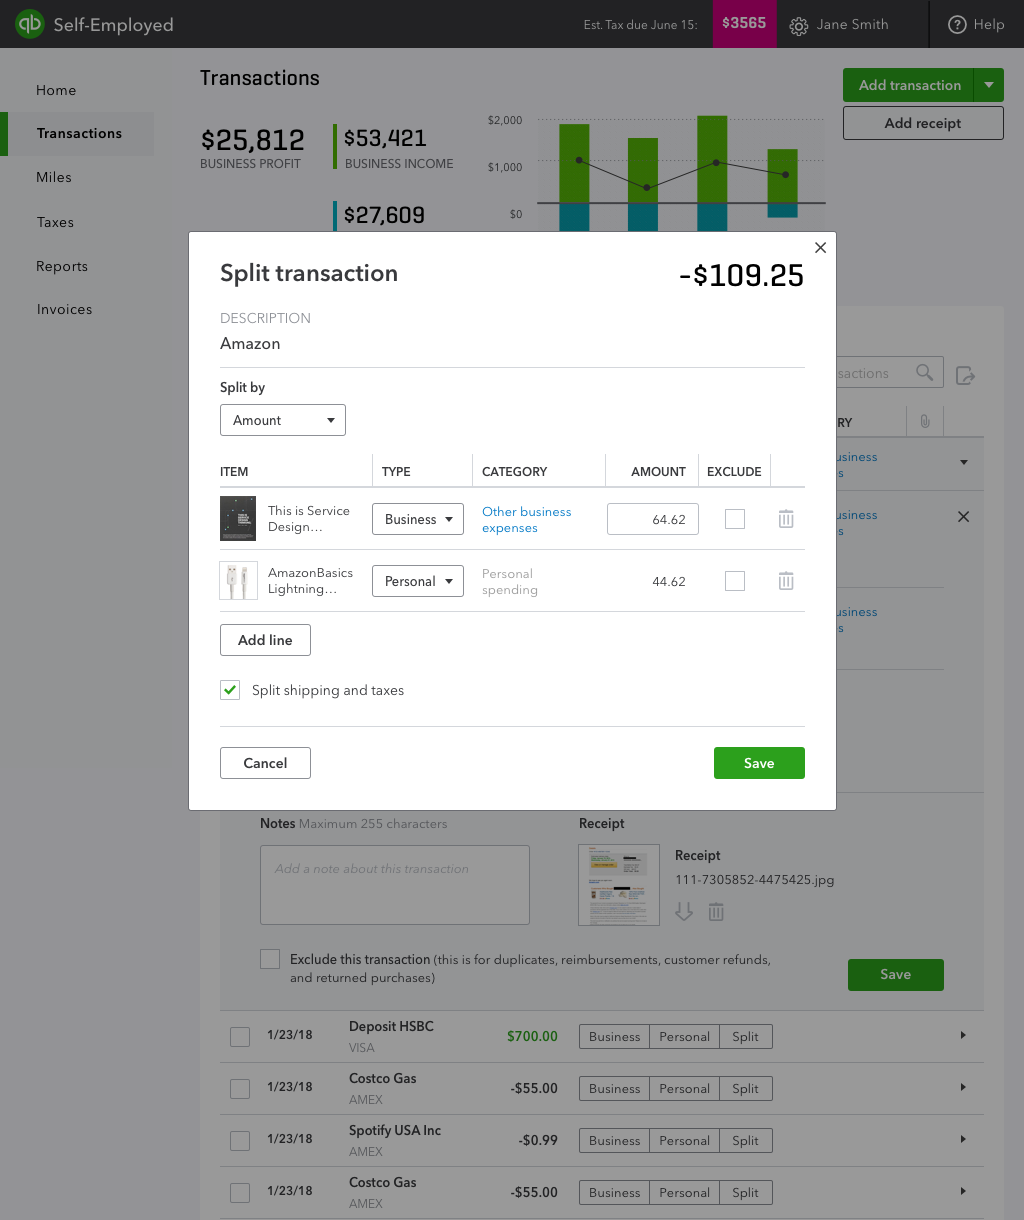The height and width of the screenshot is (1220, 1024).
Task: Click the export transactions icon
Action: pyautogui.click(x=965, y=375)
